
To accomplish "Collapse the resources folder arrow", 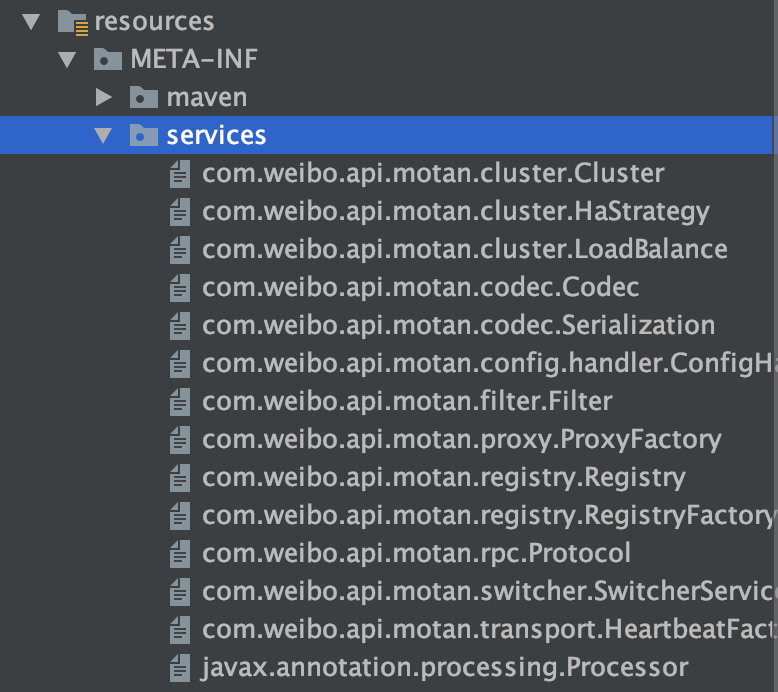I will point(31,21).
